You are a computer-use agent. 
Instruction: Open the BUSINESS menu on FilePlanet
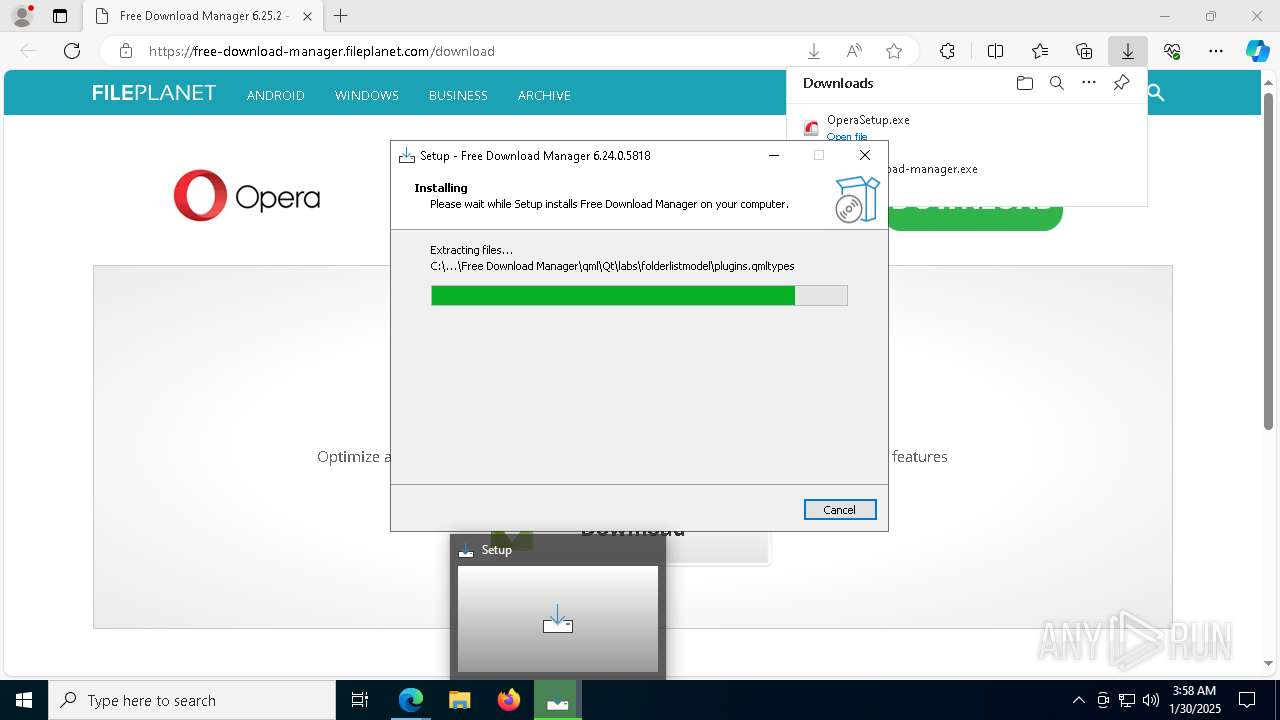[x=458, y=95]
